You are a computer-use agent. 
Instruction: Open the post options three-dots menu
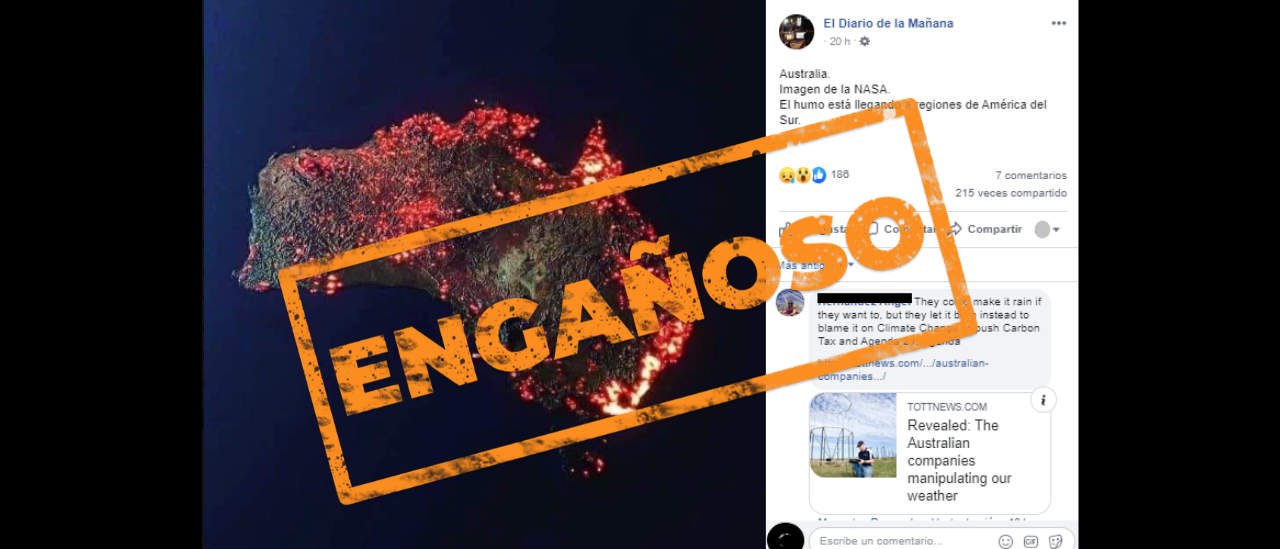point(1058,24)
